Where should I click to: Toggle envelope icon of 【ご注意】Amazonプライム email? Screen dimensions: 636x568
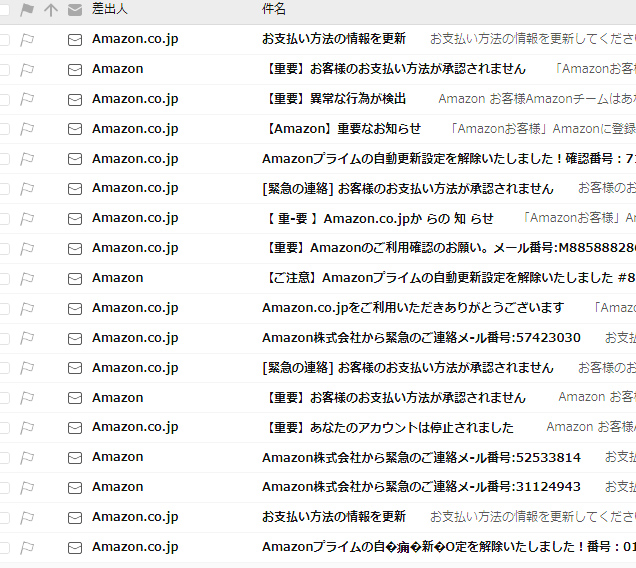tap(75, 279)
